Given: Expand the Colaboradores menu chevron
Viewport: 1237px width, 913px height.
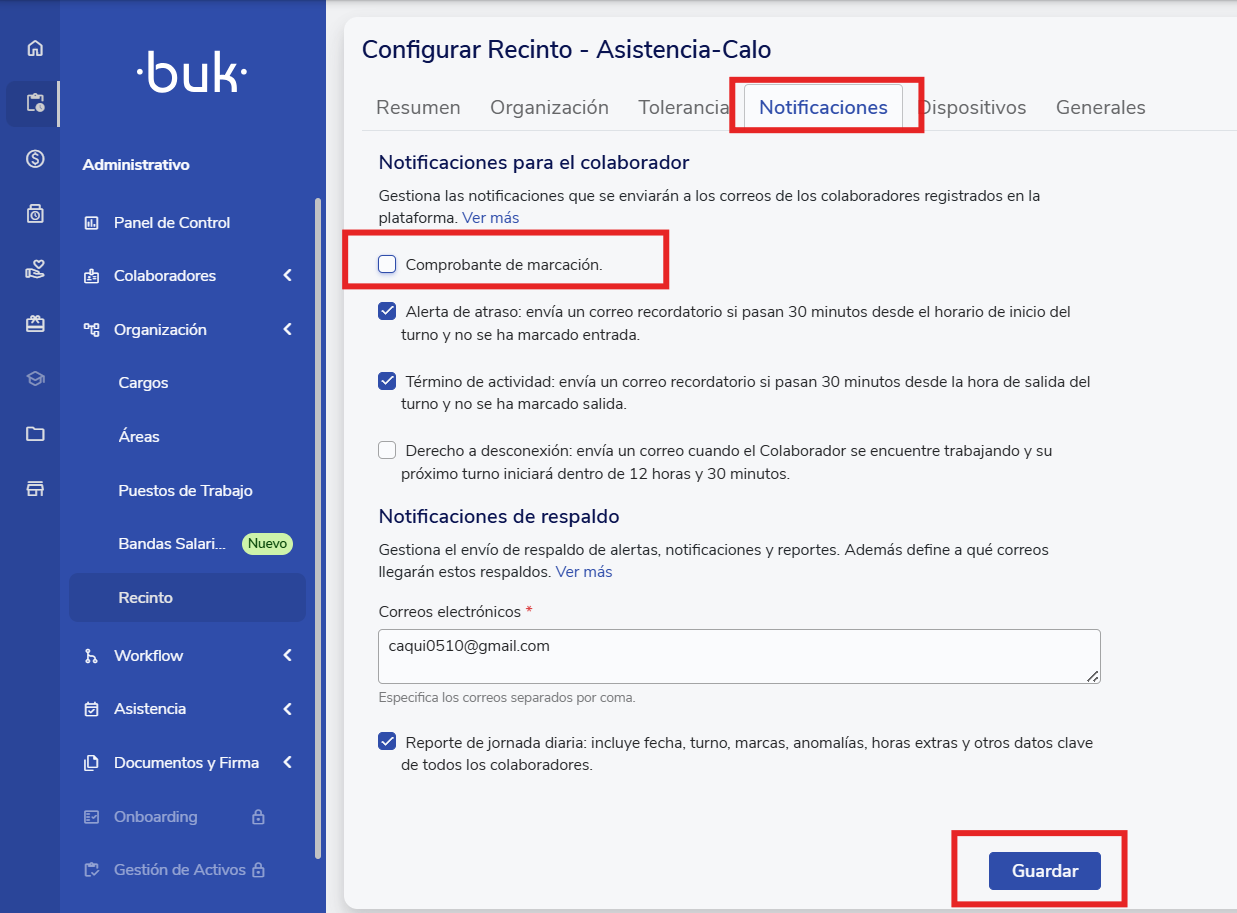Looking at the screenshot, I should (287, 276).
